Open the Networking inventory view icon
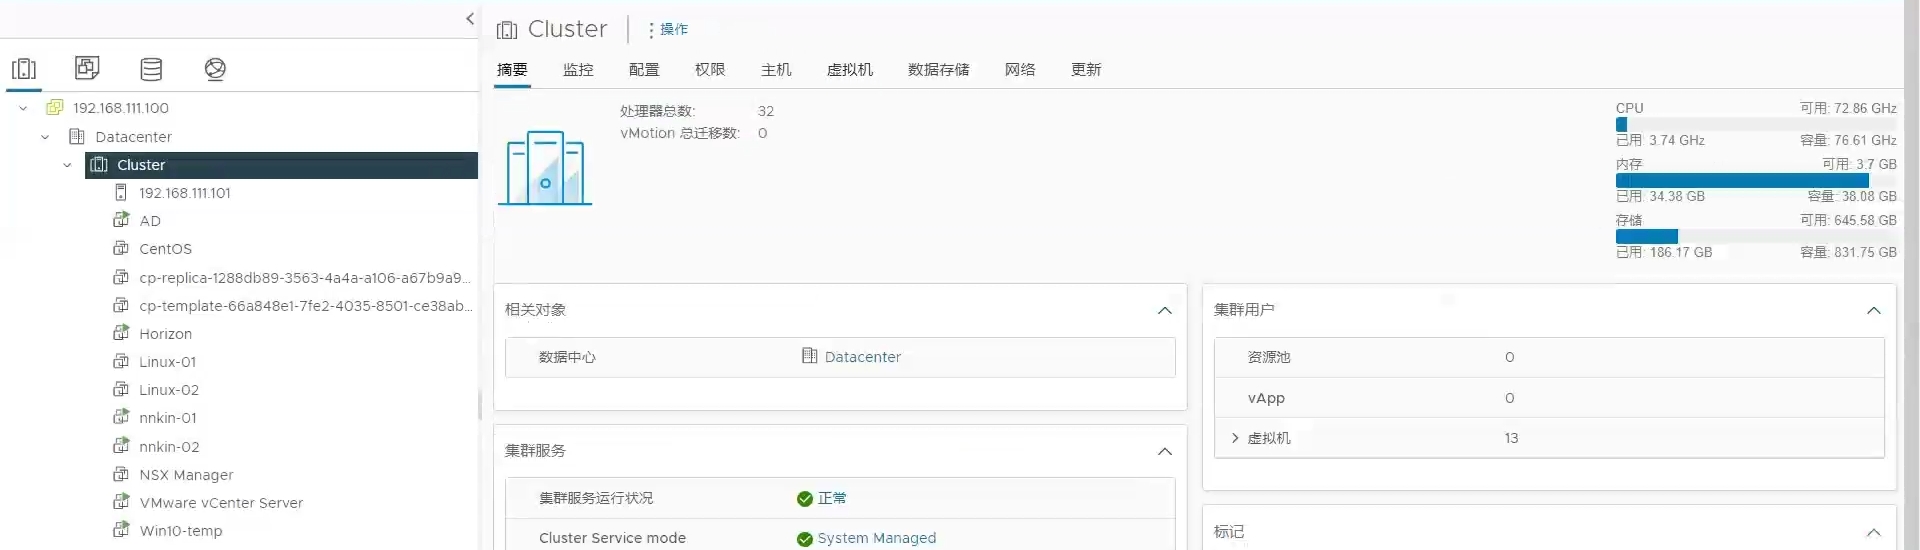This screenshot has width=1920, height=550. 215,69
